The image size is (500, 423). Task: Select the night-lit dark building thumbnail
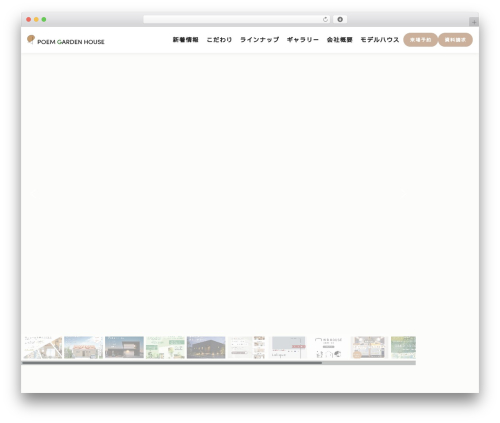point(206,347)
